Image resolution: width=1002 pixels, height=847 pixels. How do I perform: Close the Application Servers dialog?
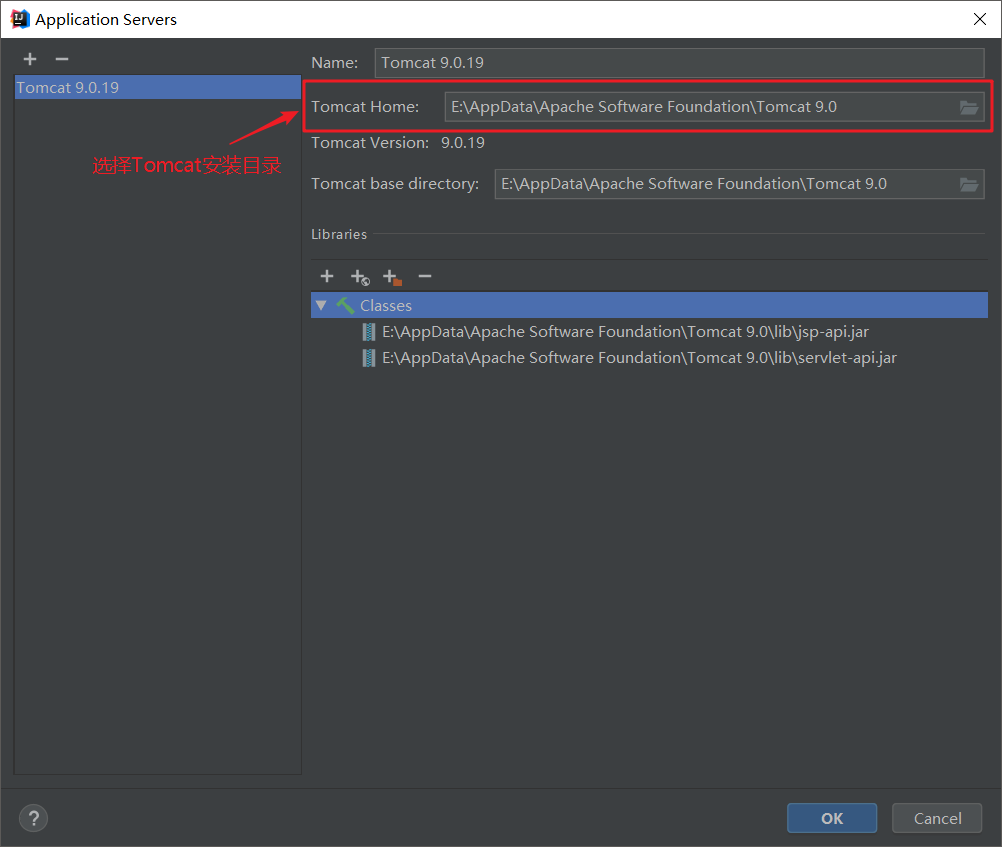[980, 19]
